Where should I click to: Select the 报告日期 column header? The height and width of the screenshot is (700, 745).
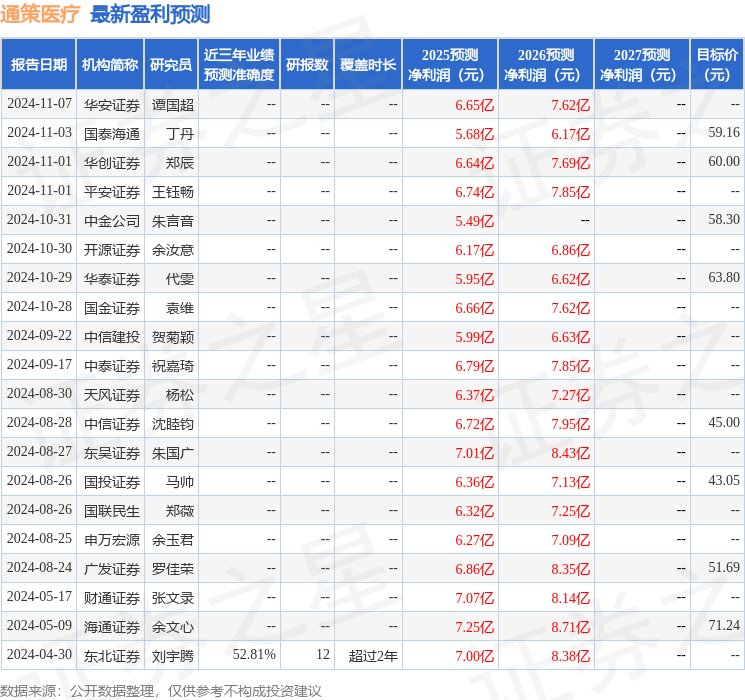pyautogui.click(x=38, y=65)
